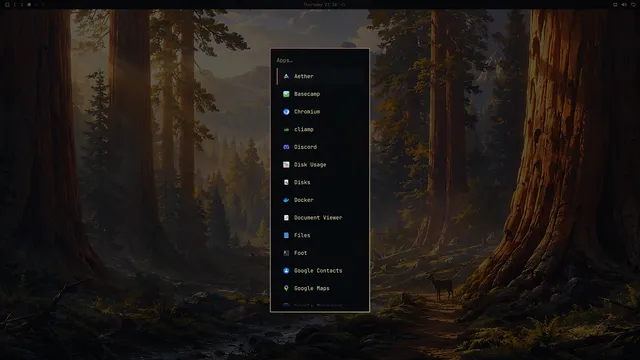Click the Google Maps pin icon
Image resolution: width=640 pixels, height=360 pixels.
click(286, 288)
